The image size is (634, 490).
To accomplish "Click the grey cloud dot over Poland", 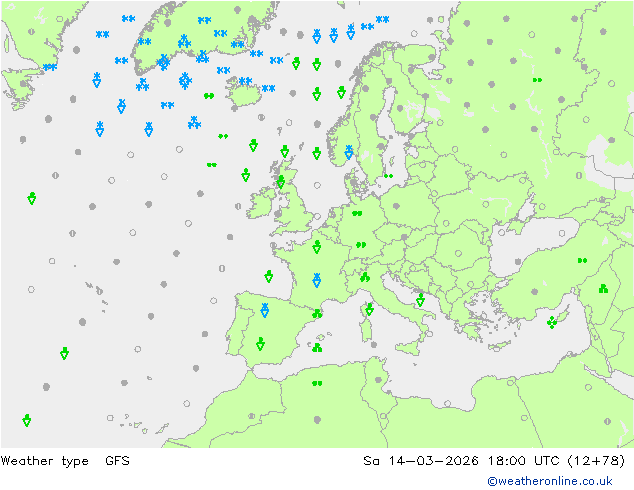I will click(x=396, y=206).
